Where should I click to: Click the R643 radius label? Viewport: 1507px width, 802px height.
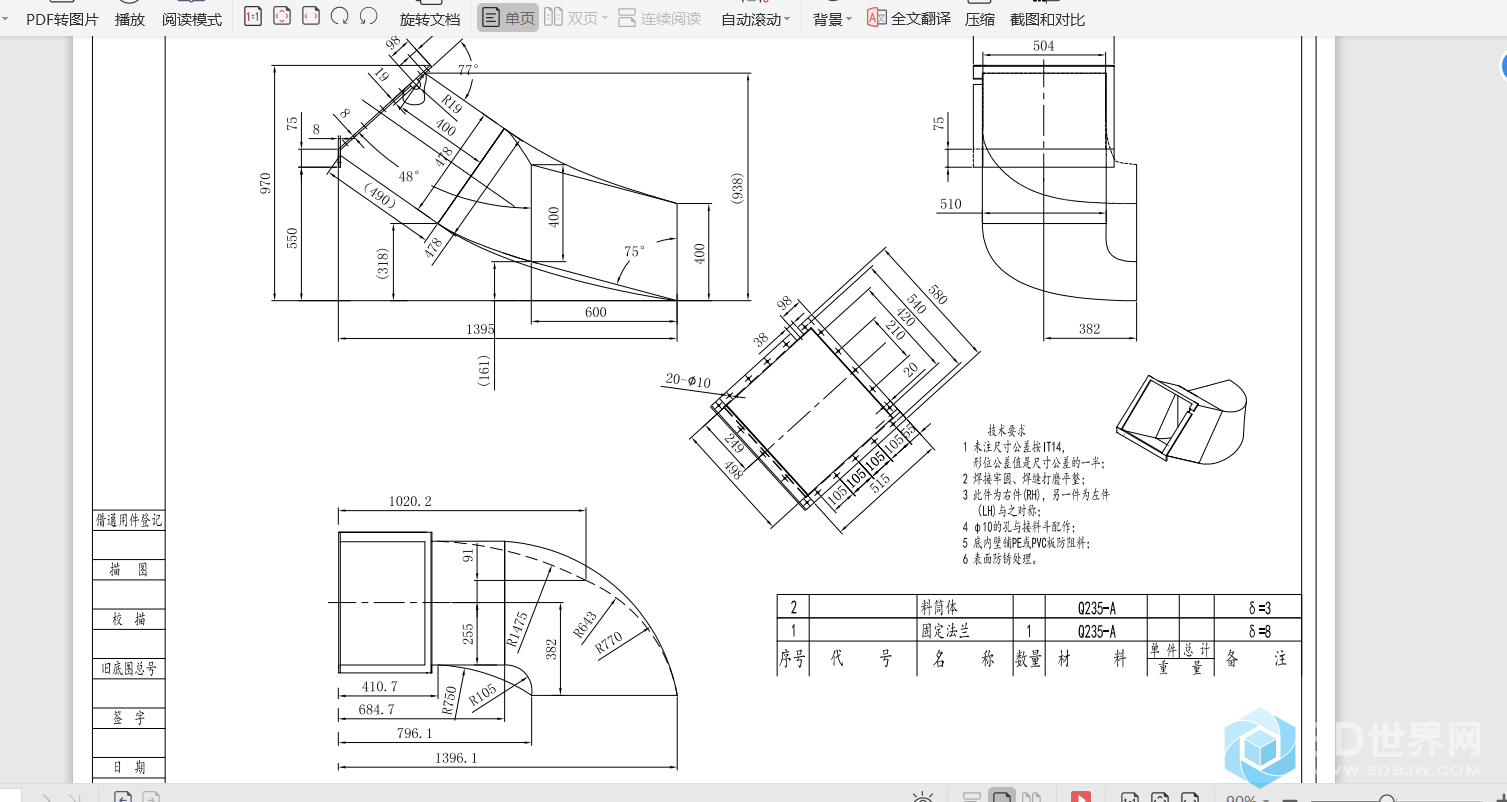click(x=585, y=624)
